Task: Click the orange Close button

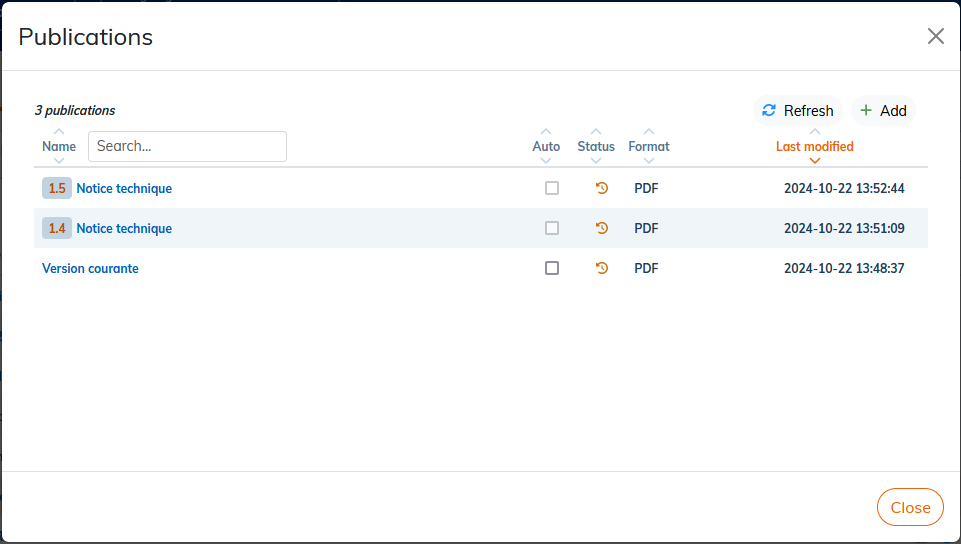Action: [910, 507]
